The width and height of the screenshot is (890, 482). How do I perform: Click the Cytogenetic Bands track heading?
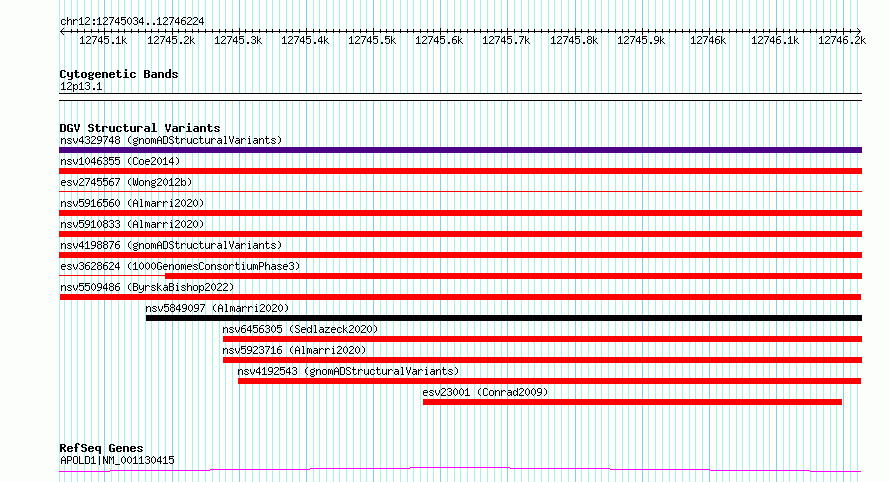[x=119, y=74]
